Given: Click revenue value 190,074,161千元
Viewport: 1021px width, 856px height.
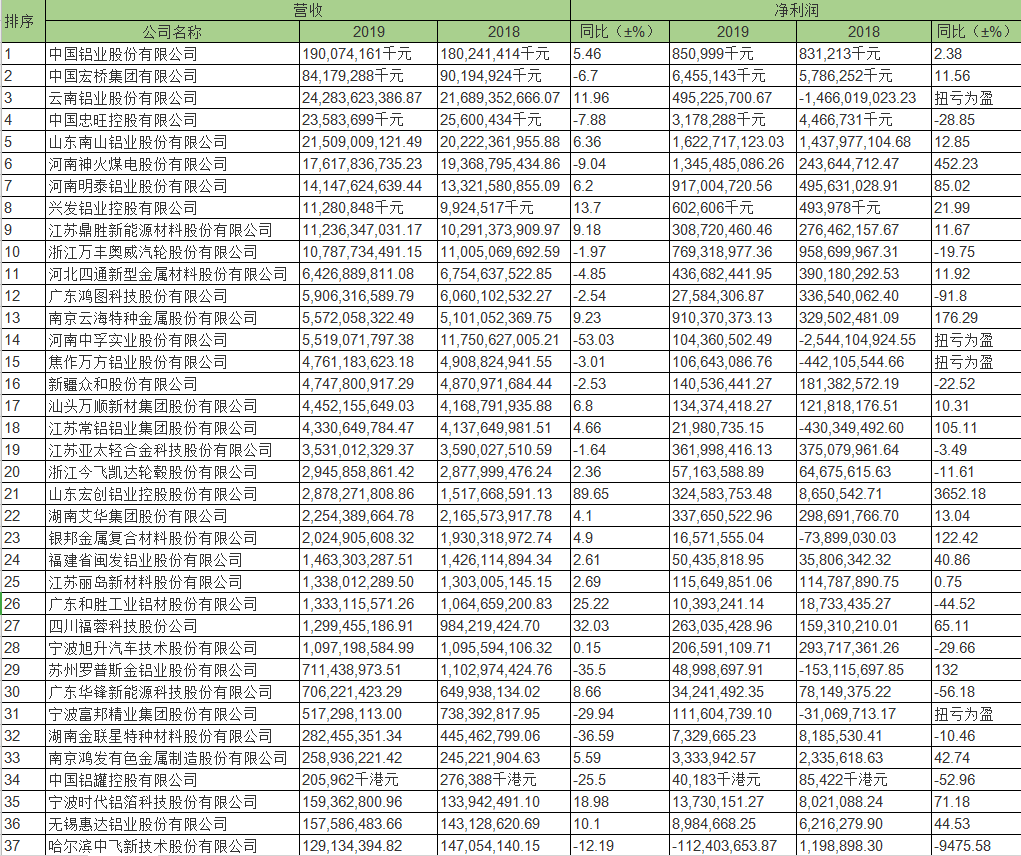Looking at the screenshot, I should 369,54.
